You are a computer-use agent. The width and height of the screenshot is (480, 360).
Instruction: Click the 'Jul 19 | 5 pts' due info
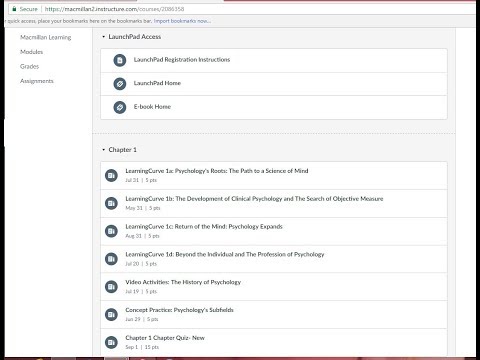pos(141,292)
